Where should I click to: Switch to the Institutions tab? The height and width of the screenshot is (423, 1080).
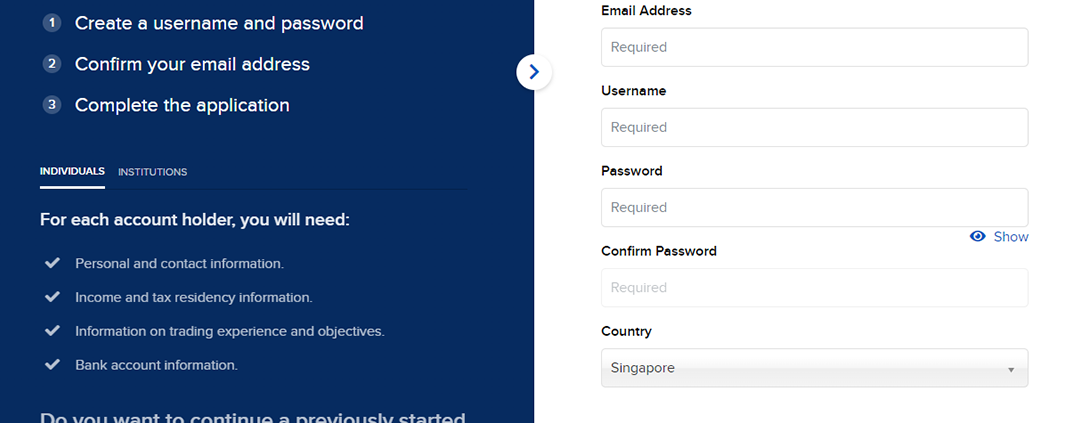point(152,172)
